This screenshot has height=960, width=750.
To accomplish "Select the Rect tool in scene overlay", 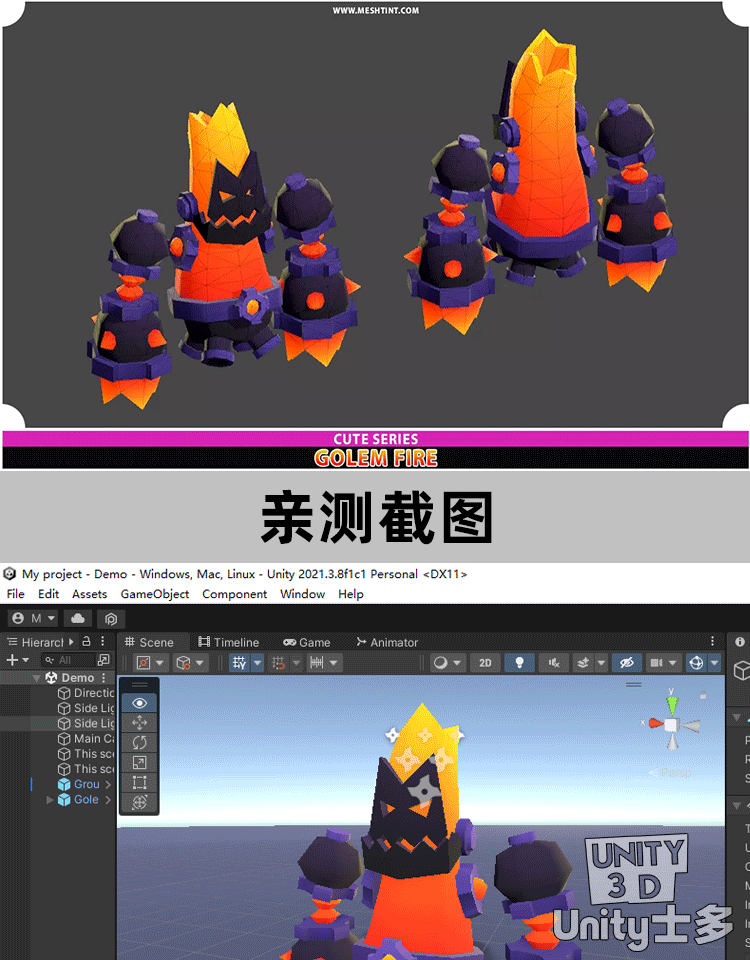I will [139, 782].
